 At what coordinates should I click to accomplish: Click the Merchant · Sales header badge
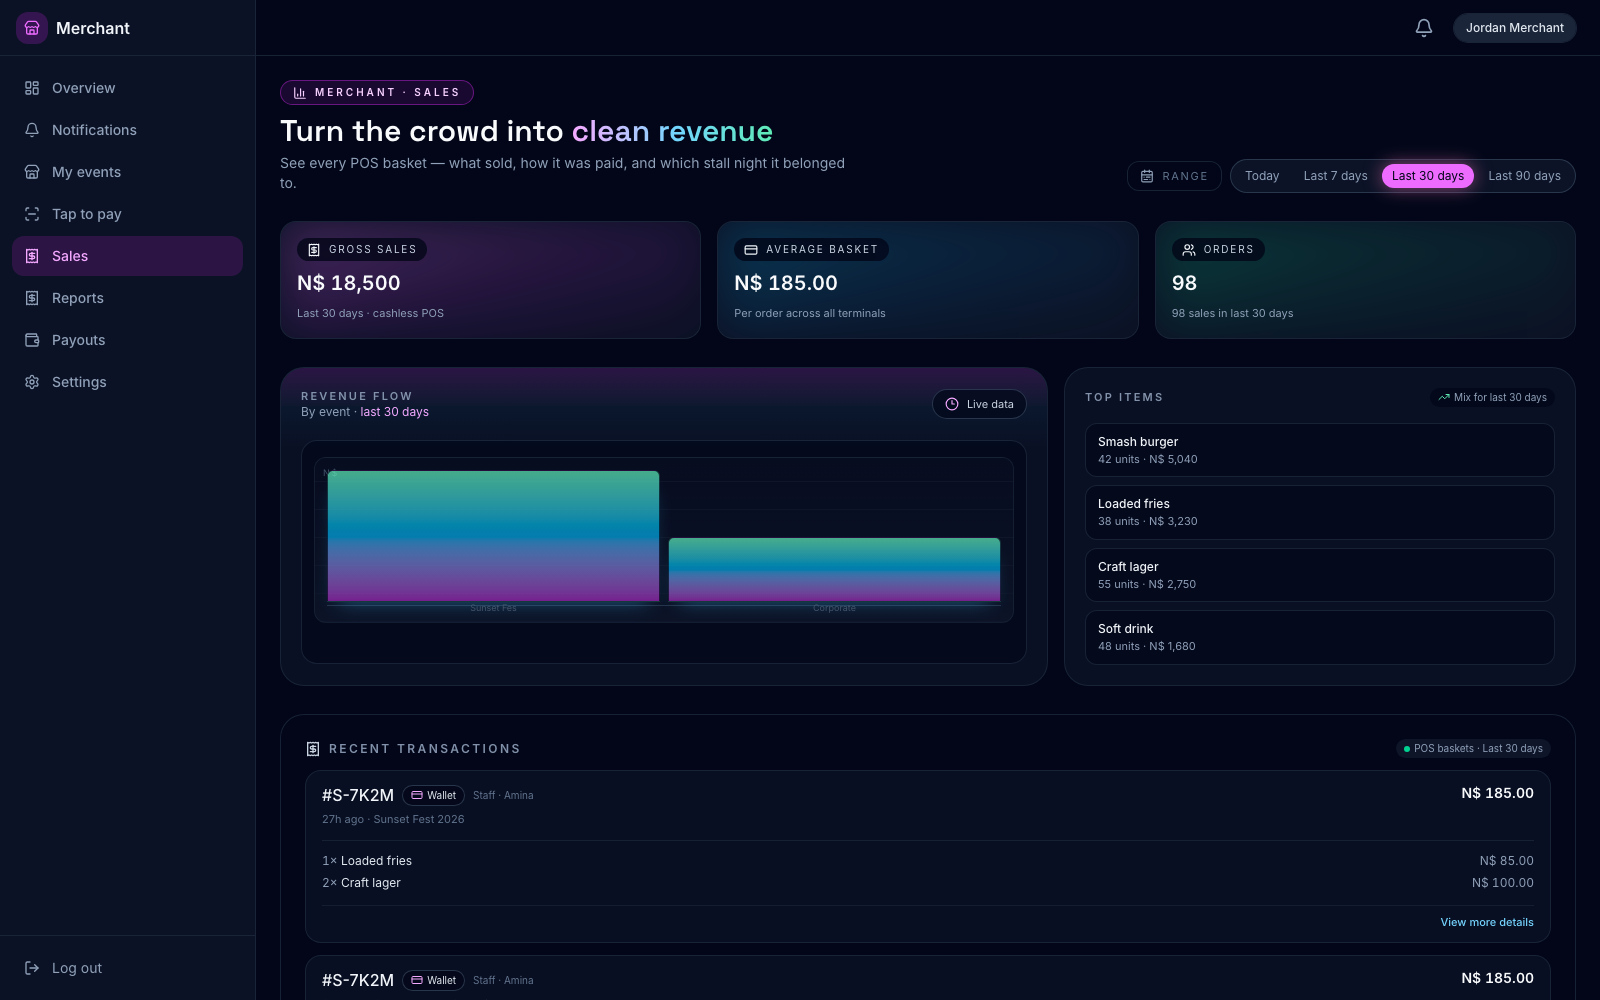pos(377,92)
